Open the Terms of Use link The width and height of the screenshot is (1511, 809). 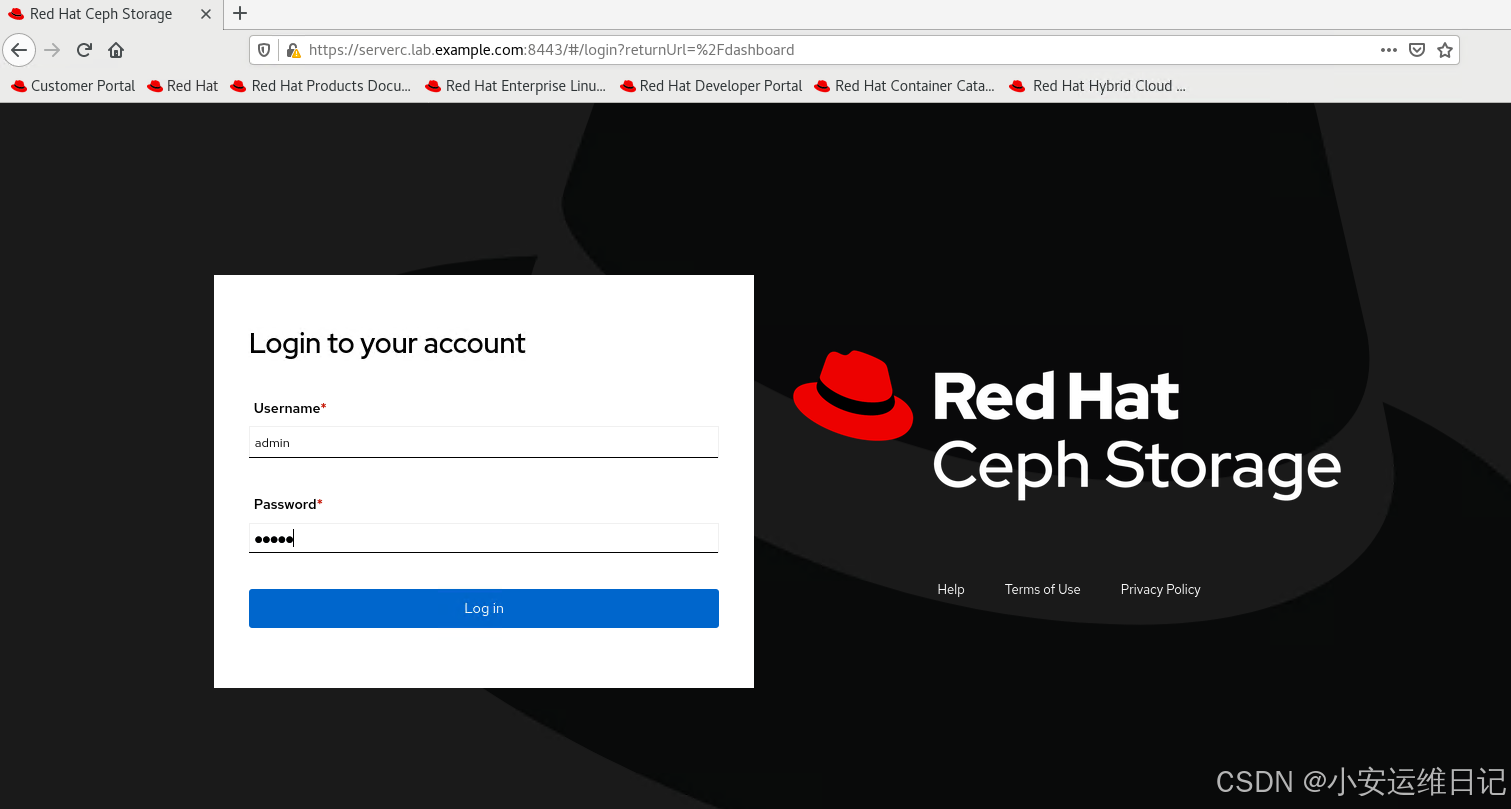(x=1042, y=589)
